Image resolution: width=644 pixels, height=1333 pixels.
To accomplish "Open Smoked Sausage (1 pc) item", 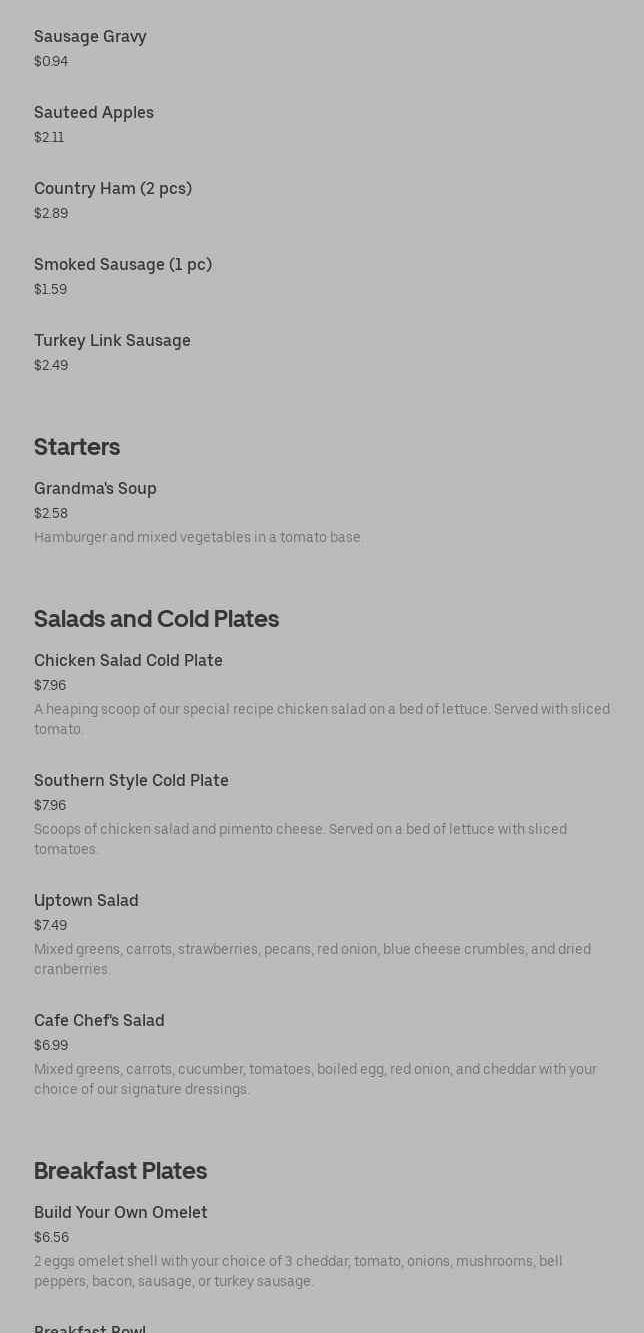I will tap(123, 265).
